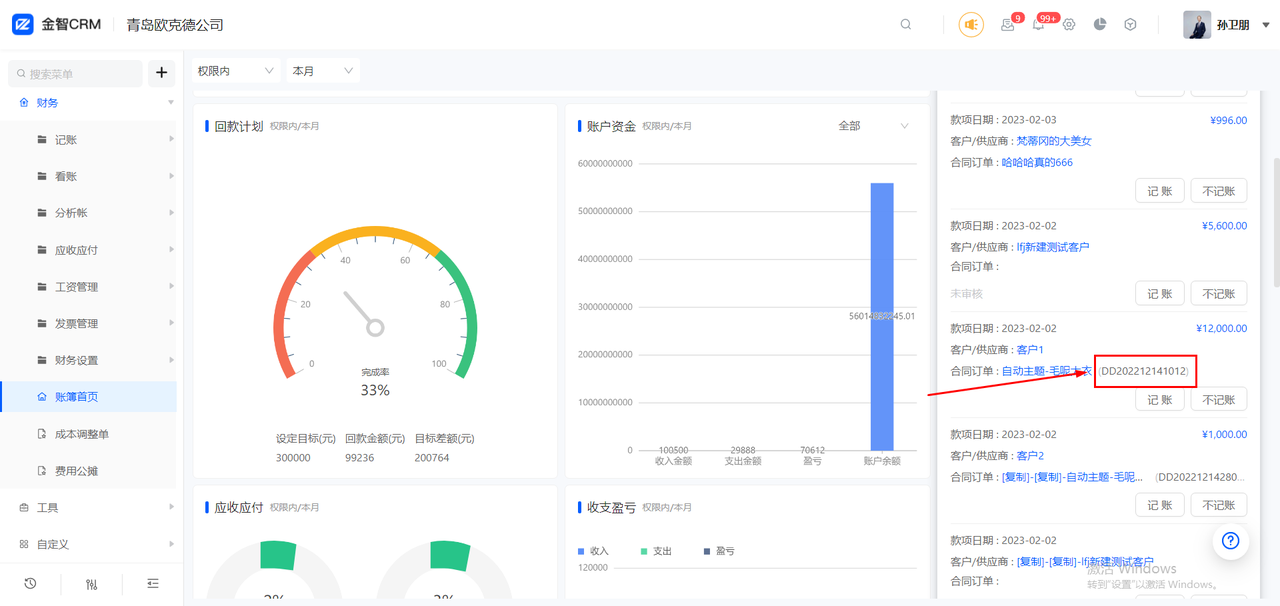Open the 全部 dropdown in 账户资金 panel
Screen dimensions: 1280x606
coord(873,126)
